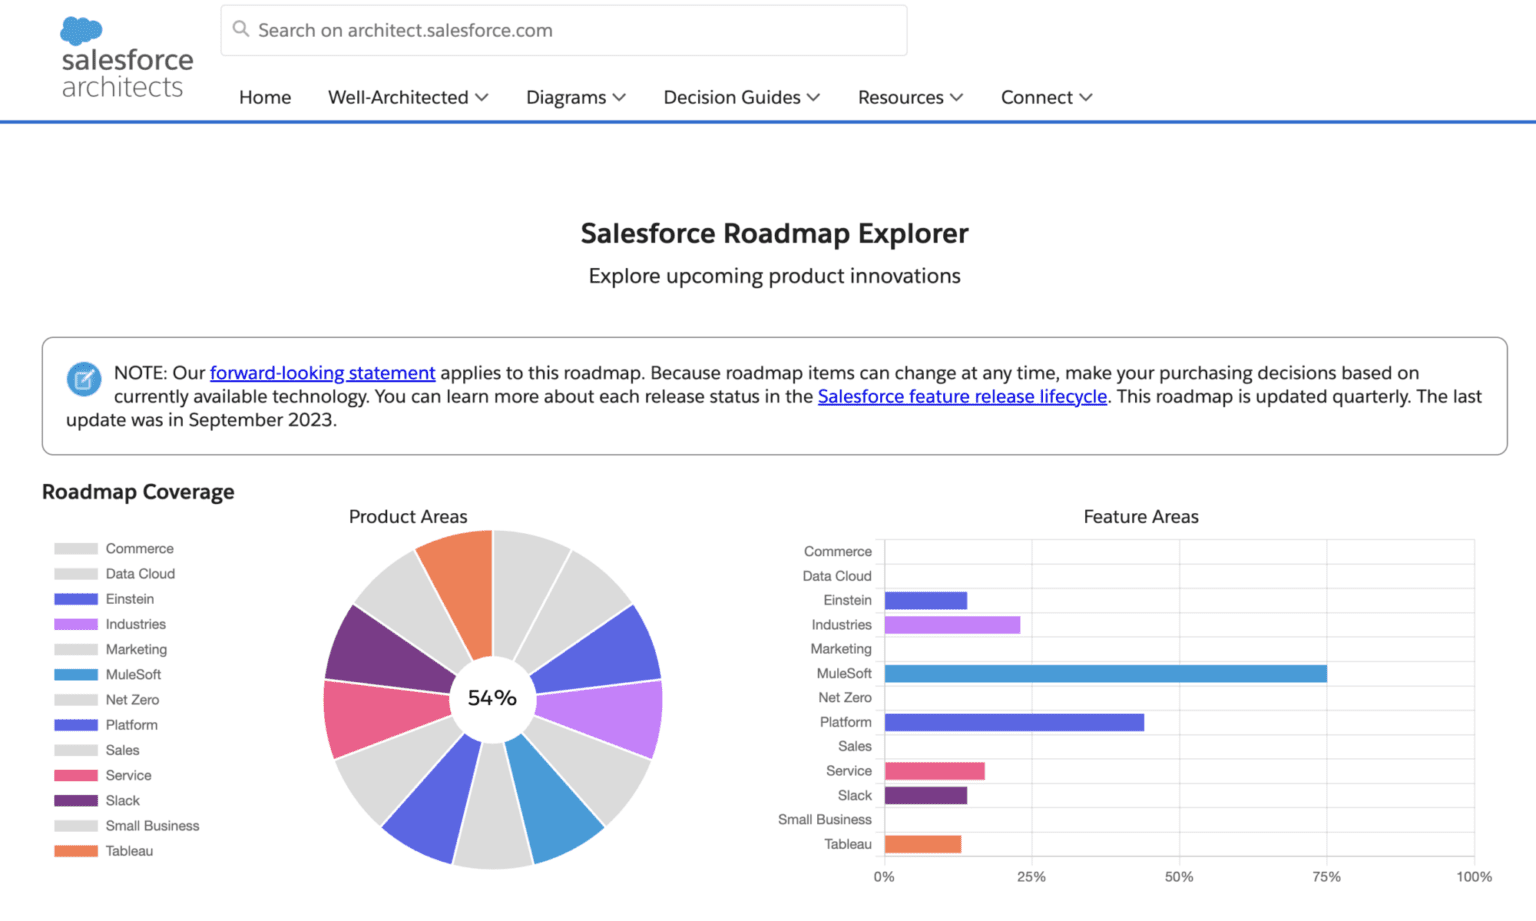Viewport: 1536px width, 921px height.
Task: Expand the Well-Architected dropdown
Action: (407, 97)
